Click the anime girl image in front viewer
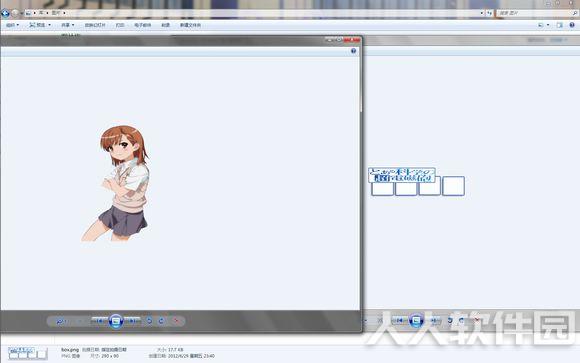580x363 pixels. (x=116, y=184)
